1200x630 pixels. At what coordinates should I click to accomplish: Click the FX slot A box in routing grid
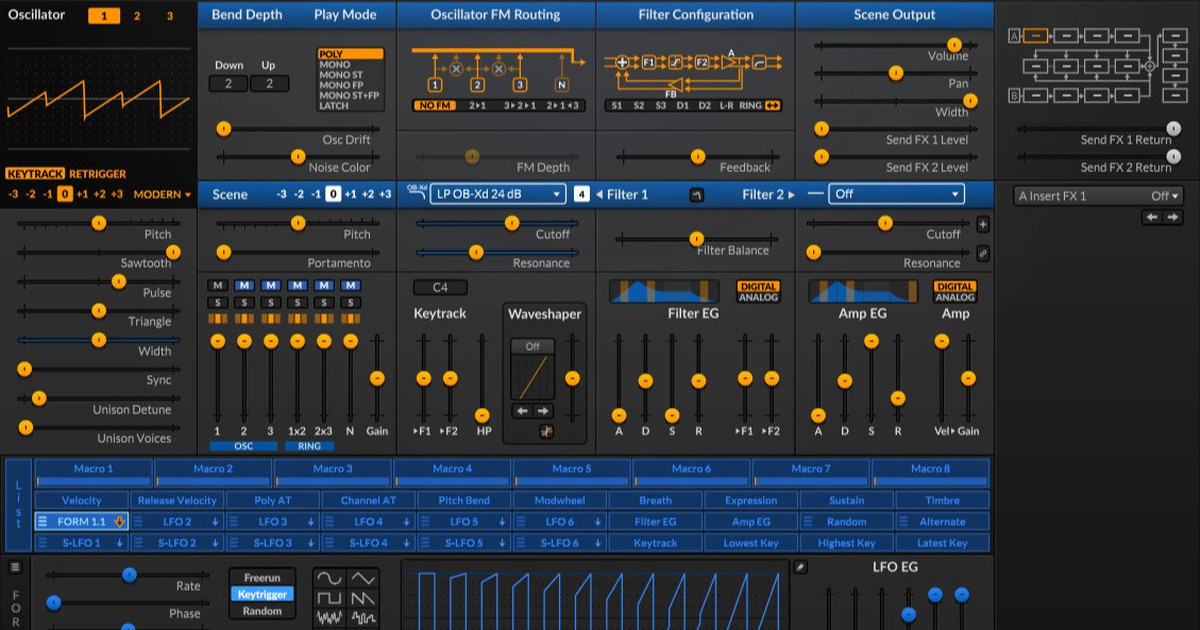(x=1037, y=36)
